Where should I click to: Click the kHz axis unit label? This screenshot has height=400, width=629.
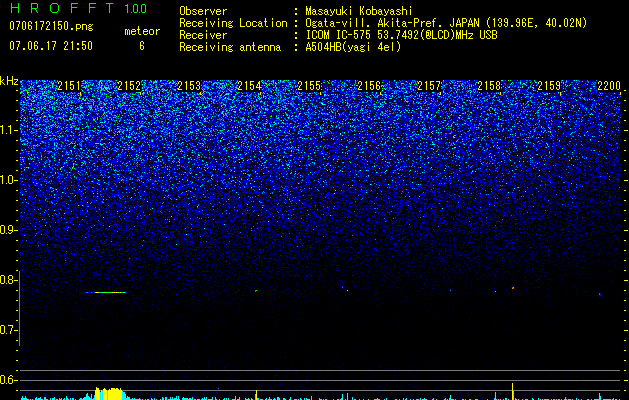point(9,81)
